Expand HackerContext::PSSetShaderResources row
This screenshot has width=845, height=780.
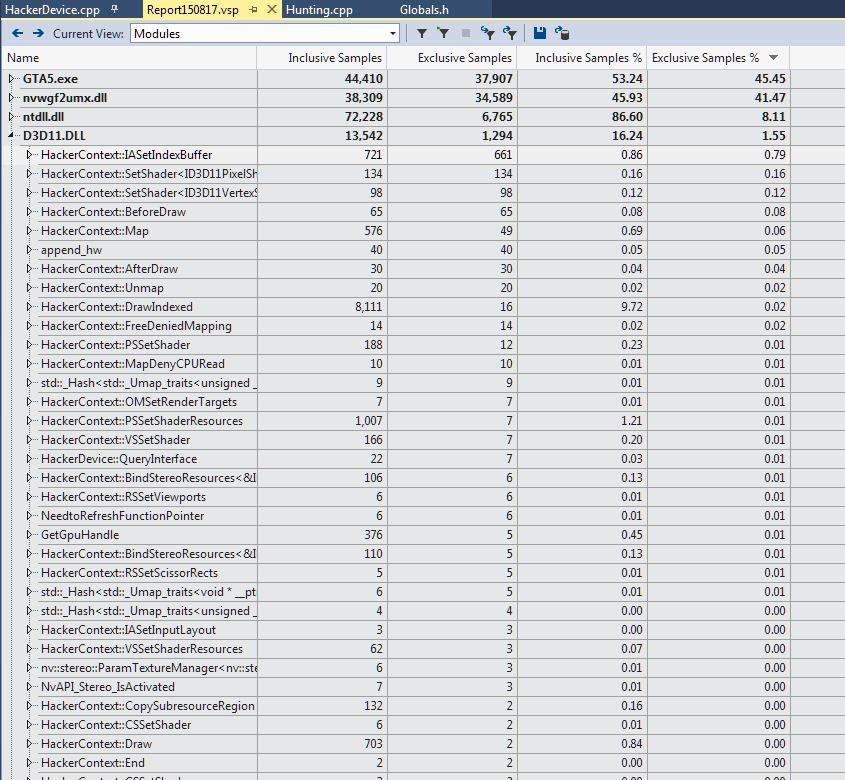29,421
